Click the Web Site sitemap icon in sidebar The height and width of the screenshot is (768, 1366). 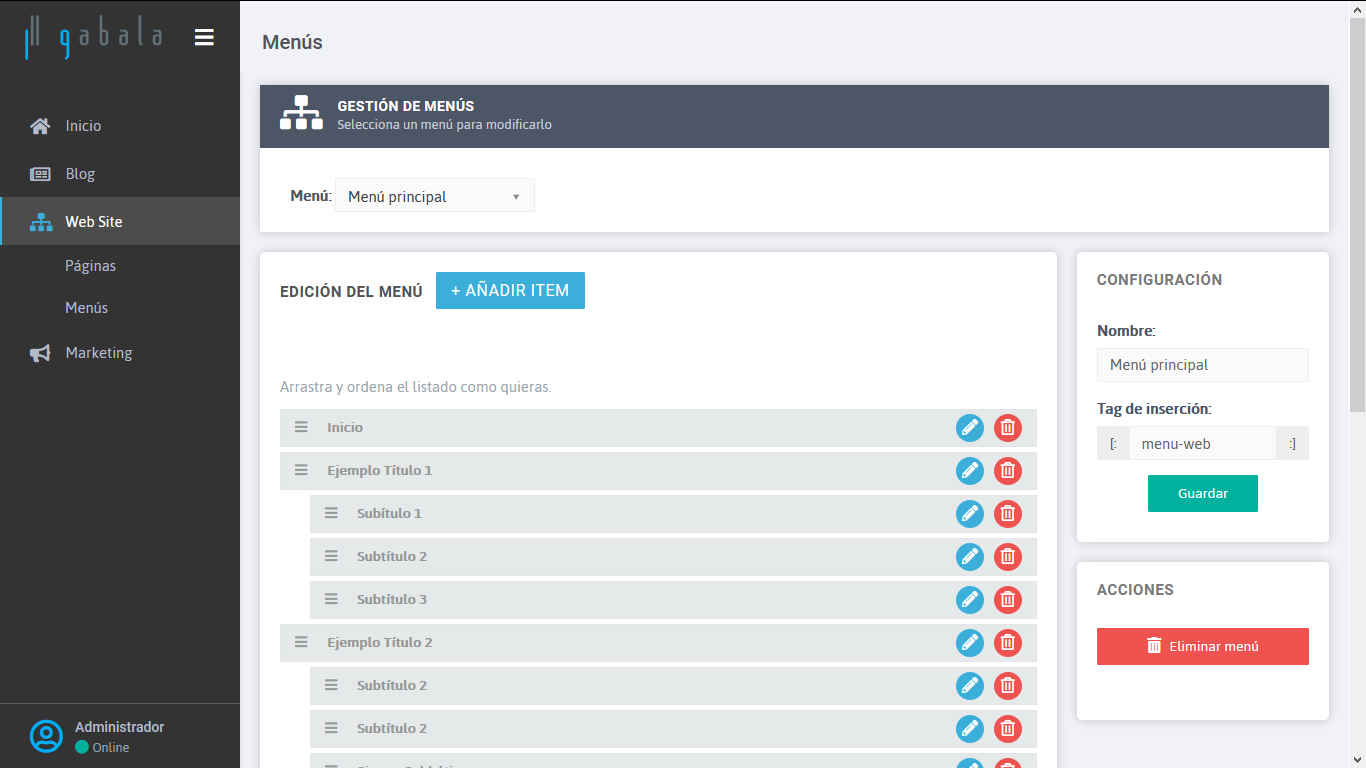click(41, 222)
